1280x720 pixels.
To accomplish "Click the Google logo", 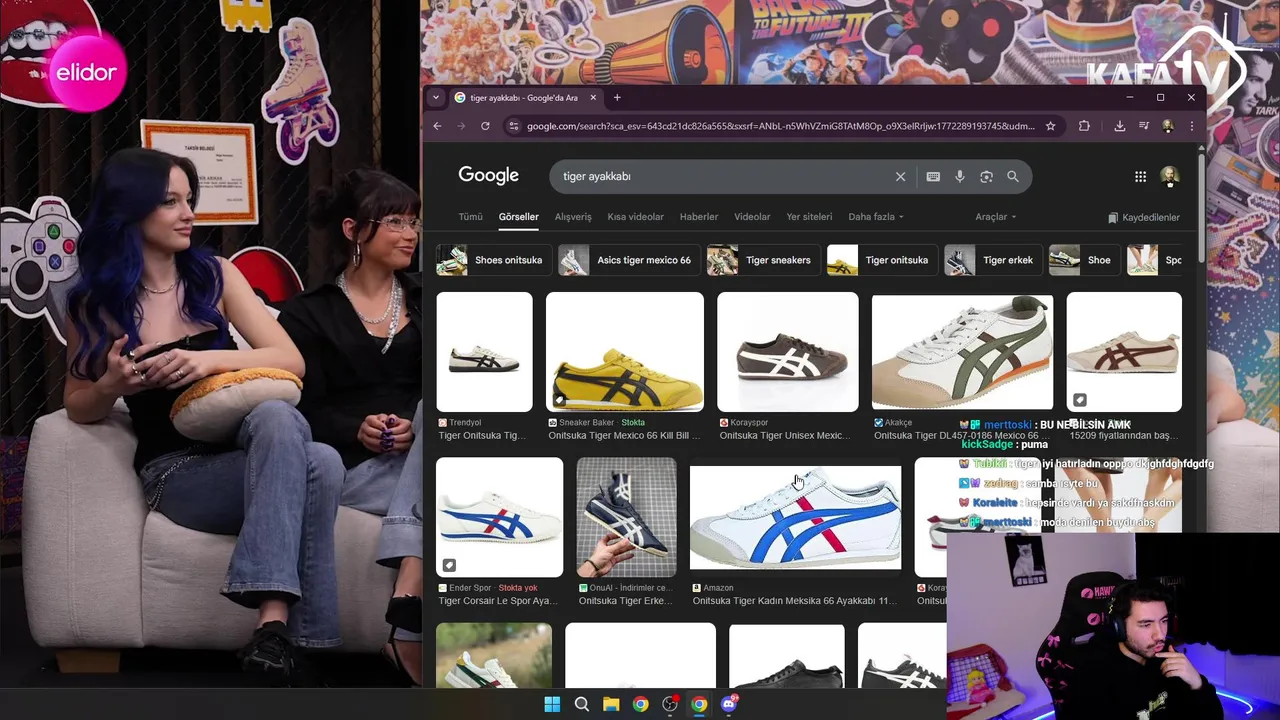I will pos(488,175).
